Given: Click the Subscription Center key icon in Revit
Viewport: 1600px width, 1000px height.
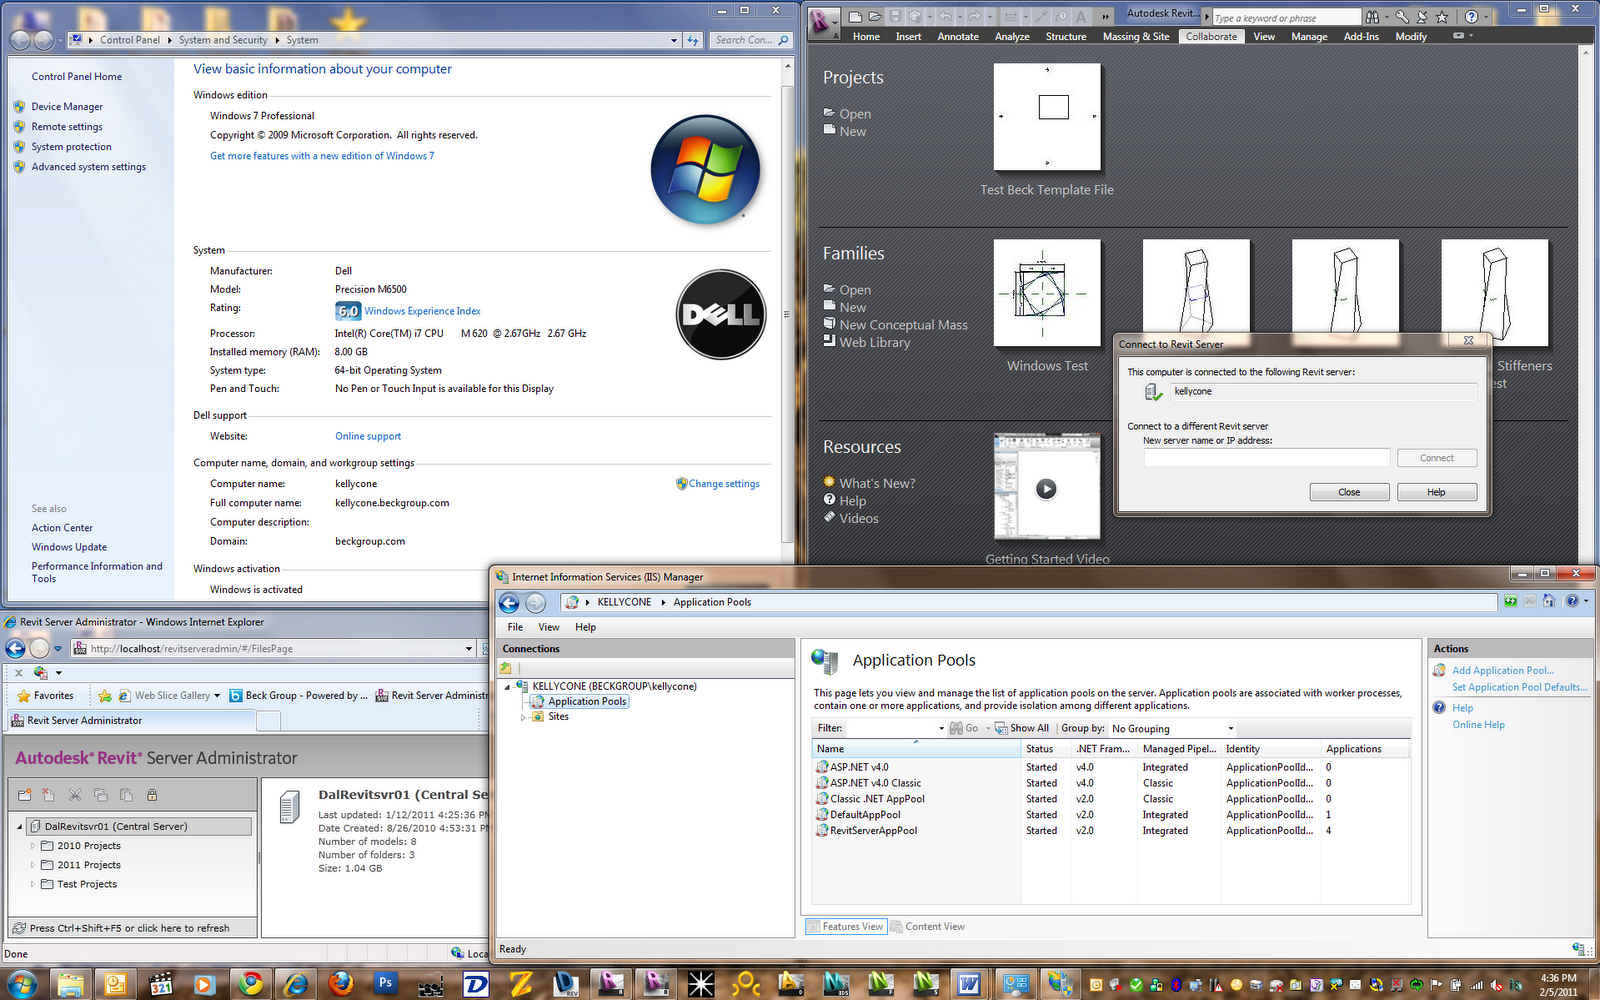Looking at the screenshot, I should (x=1402, y=17).
